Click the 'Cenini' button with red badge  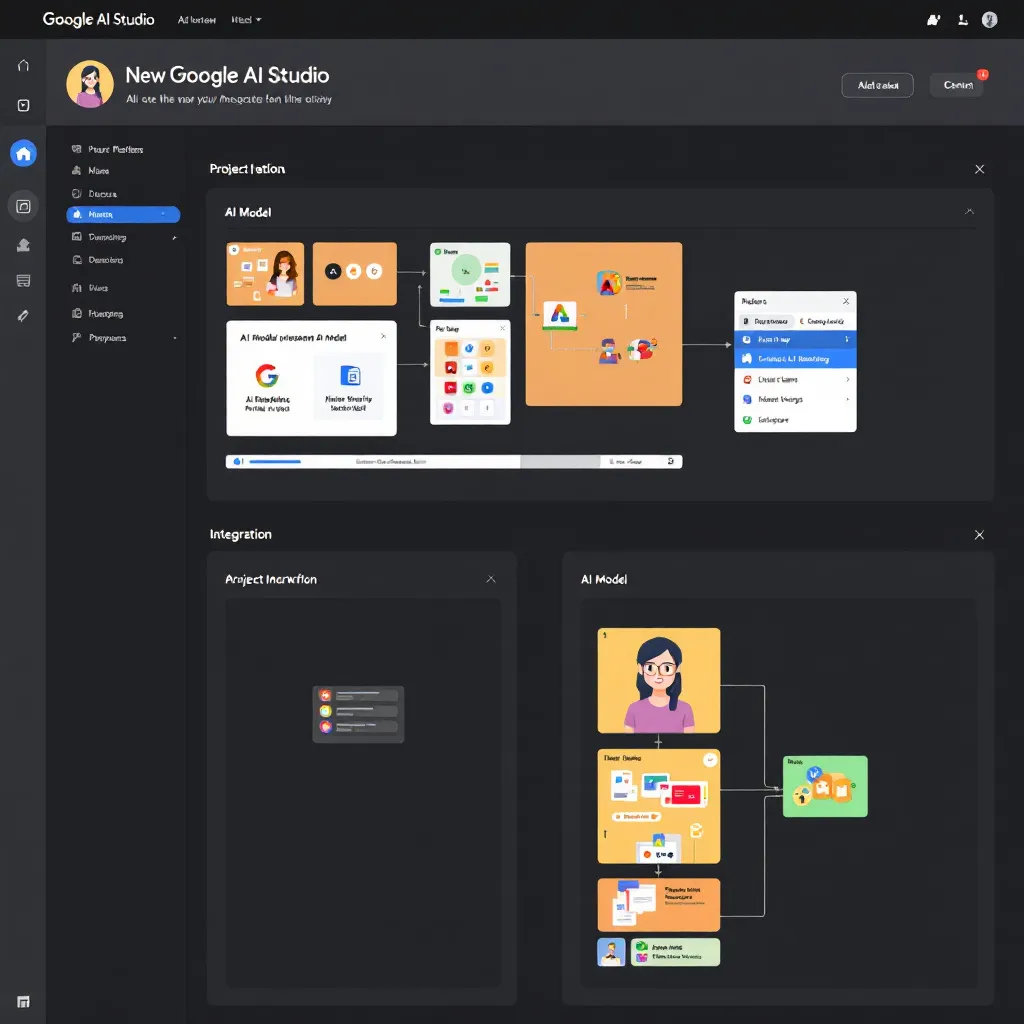tap(957, 86)
